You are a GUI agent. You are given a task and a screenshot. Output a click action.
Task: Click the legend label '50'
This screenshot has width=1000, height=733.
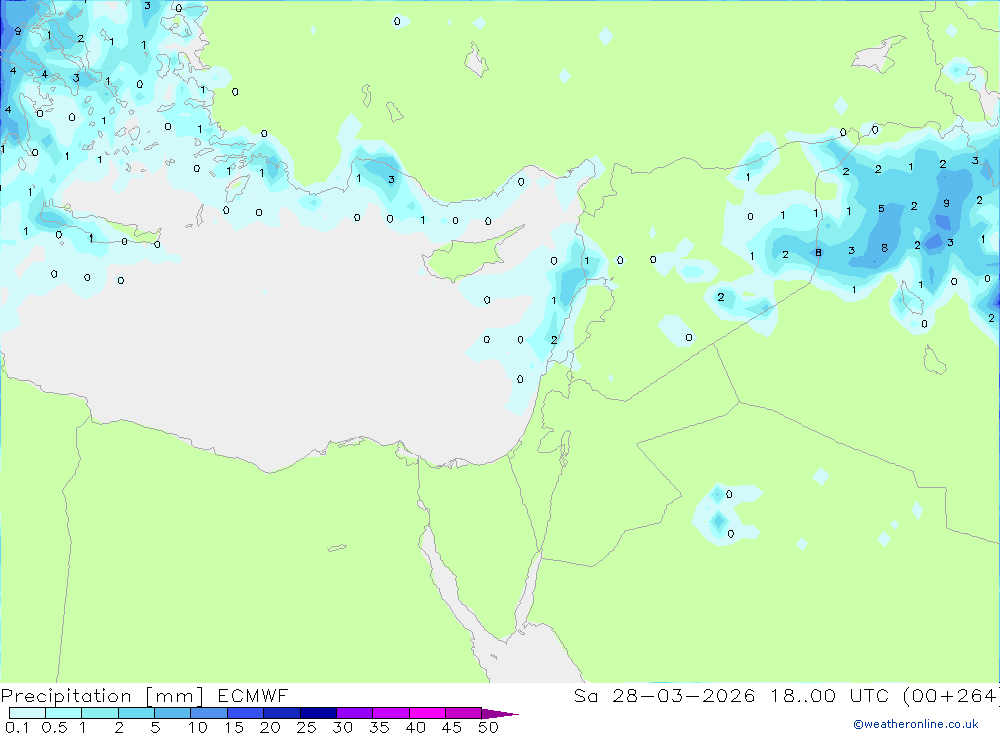pos(488,727)
